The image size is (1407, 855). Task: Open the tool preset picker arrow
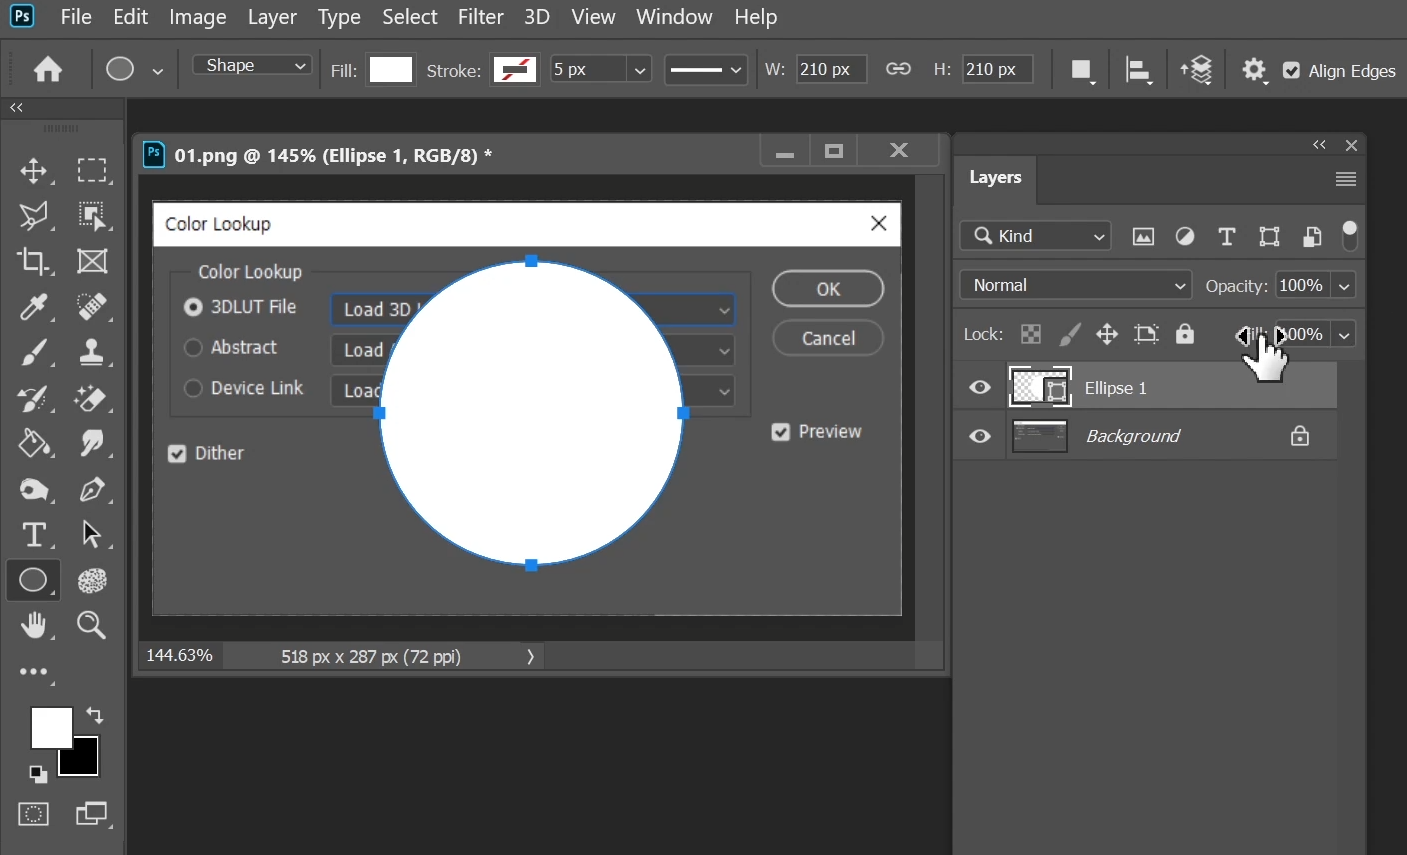pos(157,71)
